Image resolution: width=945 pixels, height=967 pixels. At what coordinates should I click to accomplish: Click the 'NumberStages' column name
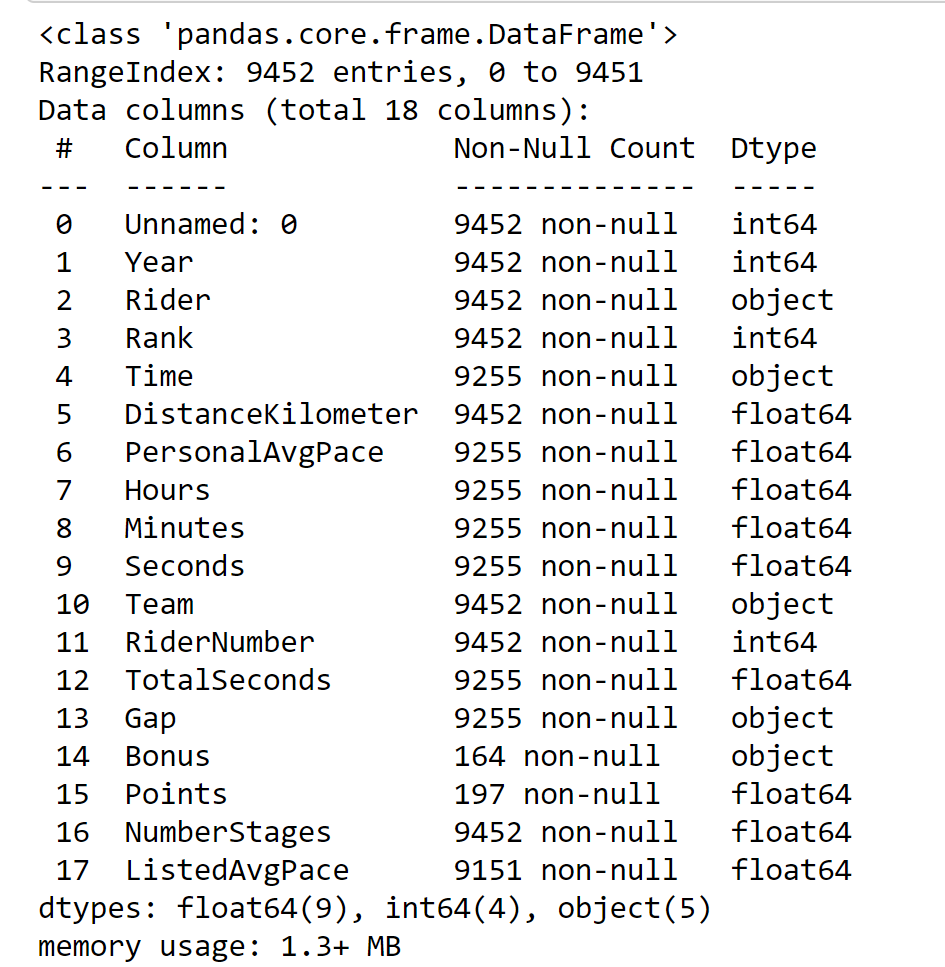pos(228,832)
